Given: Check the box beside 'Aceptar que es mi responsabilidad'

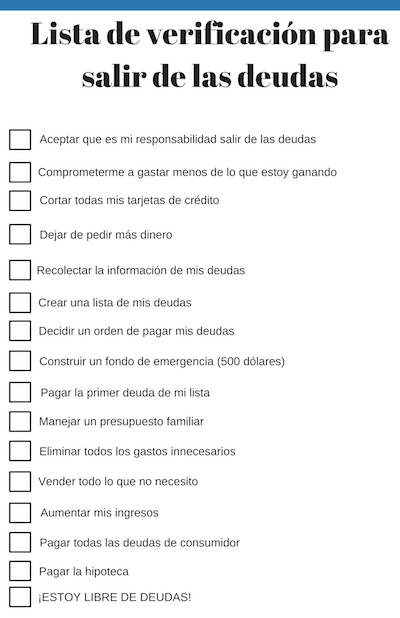Looking at the screenshot, I should click(x=20, y=140).
